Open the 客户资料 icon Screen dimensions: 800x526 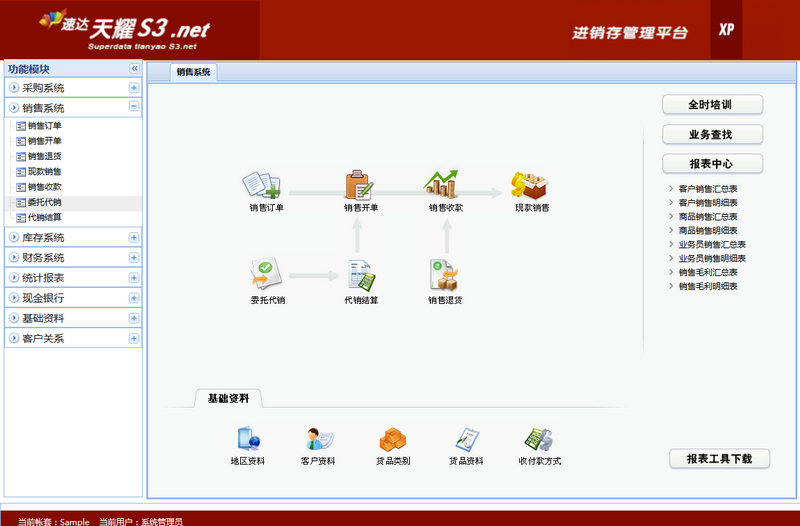click(x=318, y=440)
